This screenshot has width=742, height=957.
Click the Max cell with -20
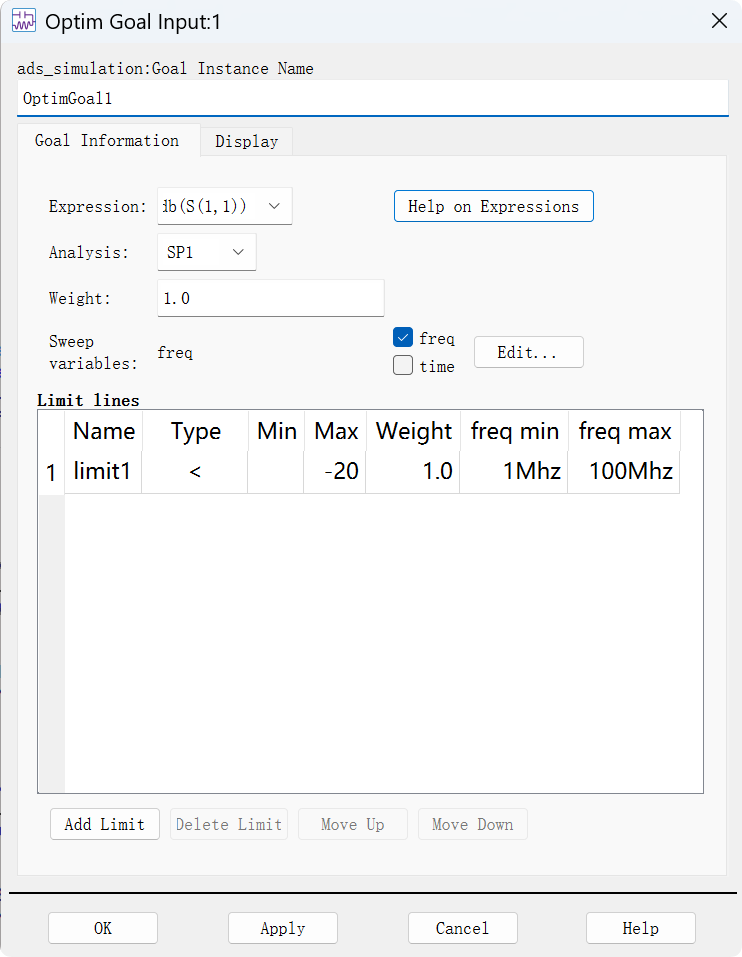tap(335, 472)
